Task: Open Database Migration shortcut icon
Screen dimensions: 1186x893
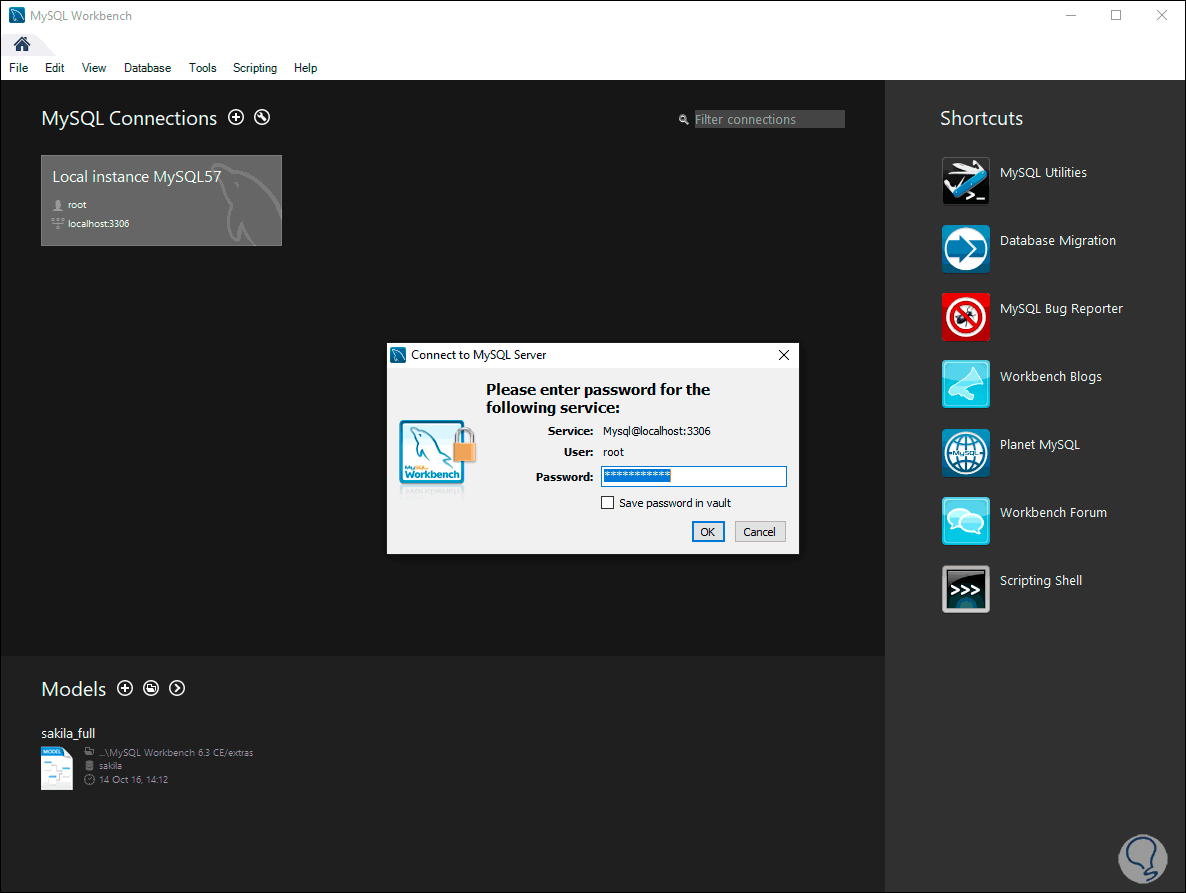Action: pos(965,249)
